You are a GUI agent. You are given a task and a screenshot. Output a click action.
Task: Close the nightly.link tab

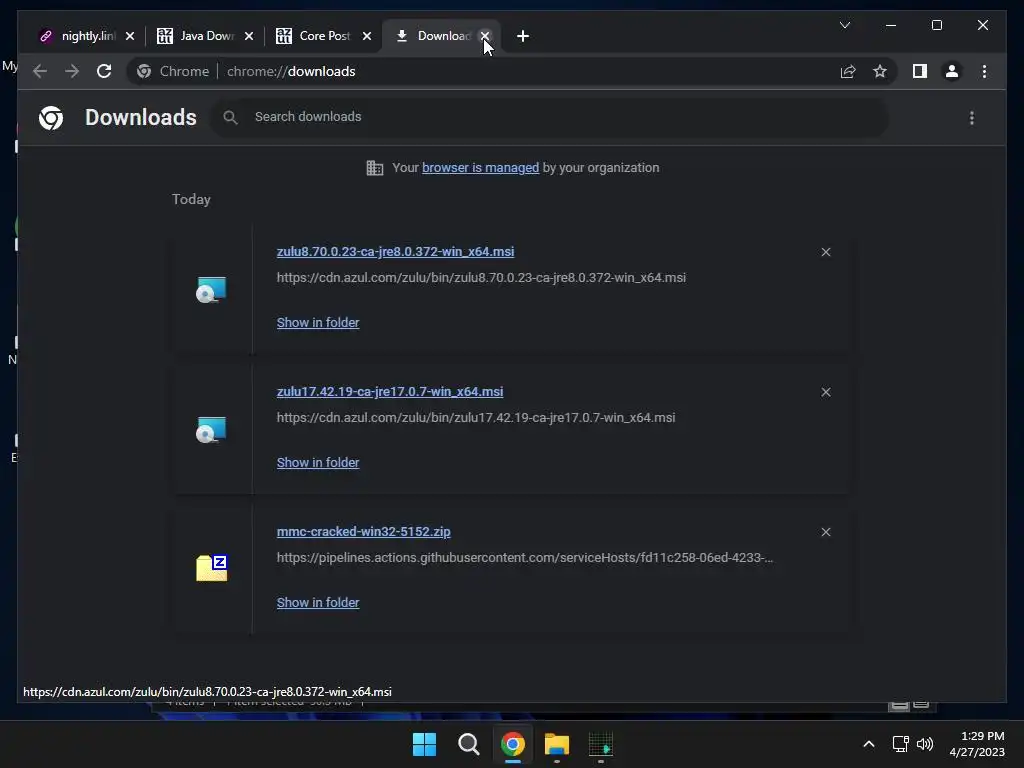tap(130, 36)
